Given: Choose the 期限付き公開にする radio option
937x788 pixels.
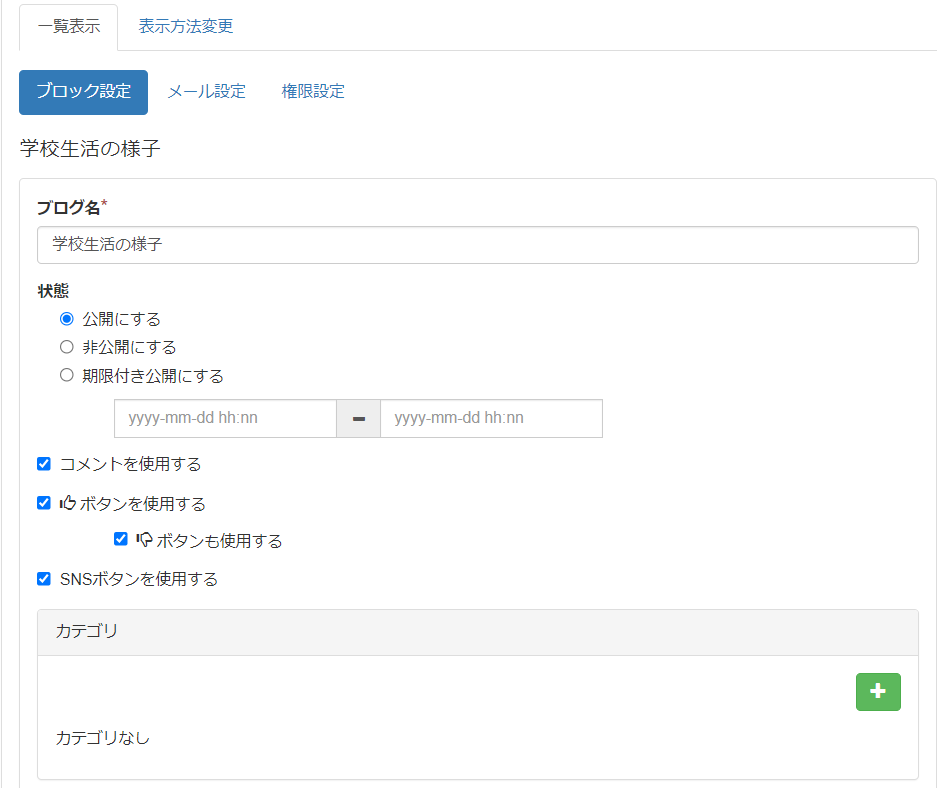Looking at the screenshot, I should [67, 376].
